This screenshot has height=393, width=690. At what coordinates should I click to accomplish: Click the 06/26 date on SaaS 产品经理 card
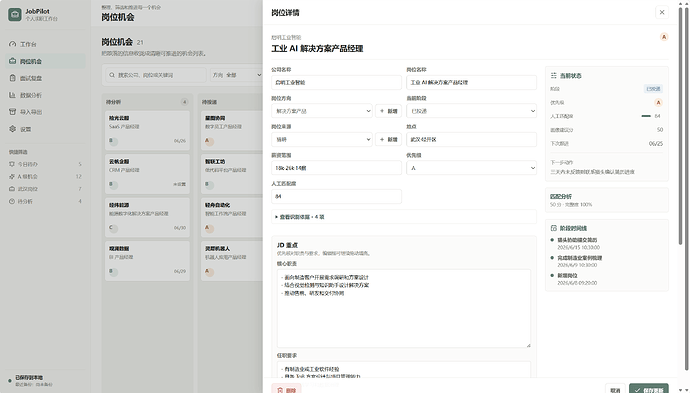180,141
